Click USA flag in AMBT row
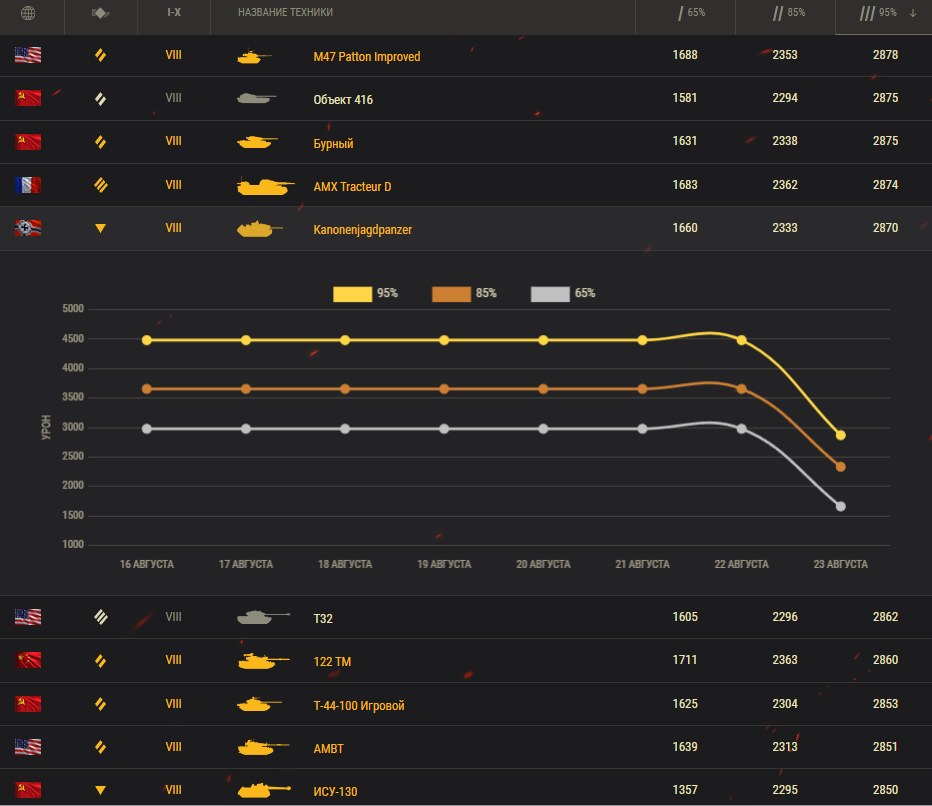 point(28,747)
